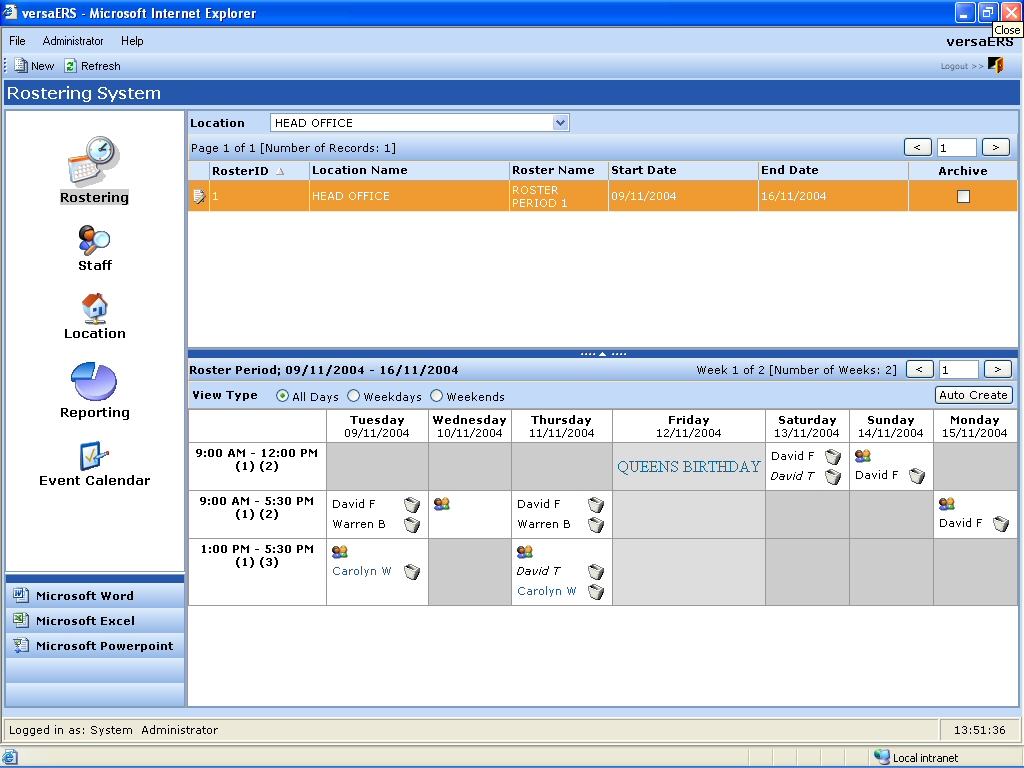Delete David T from Thursday 1:00 PM-5:30 PM shift
The image size is (1024, 768).
tap(596, 572)
